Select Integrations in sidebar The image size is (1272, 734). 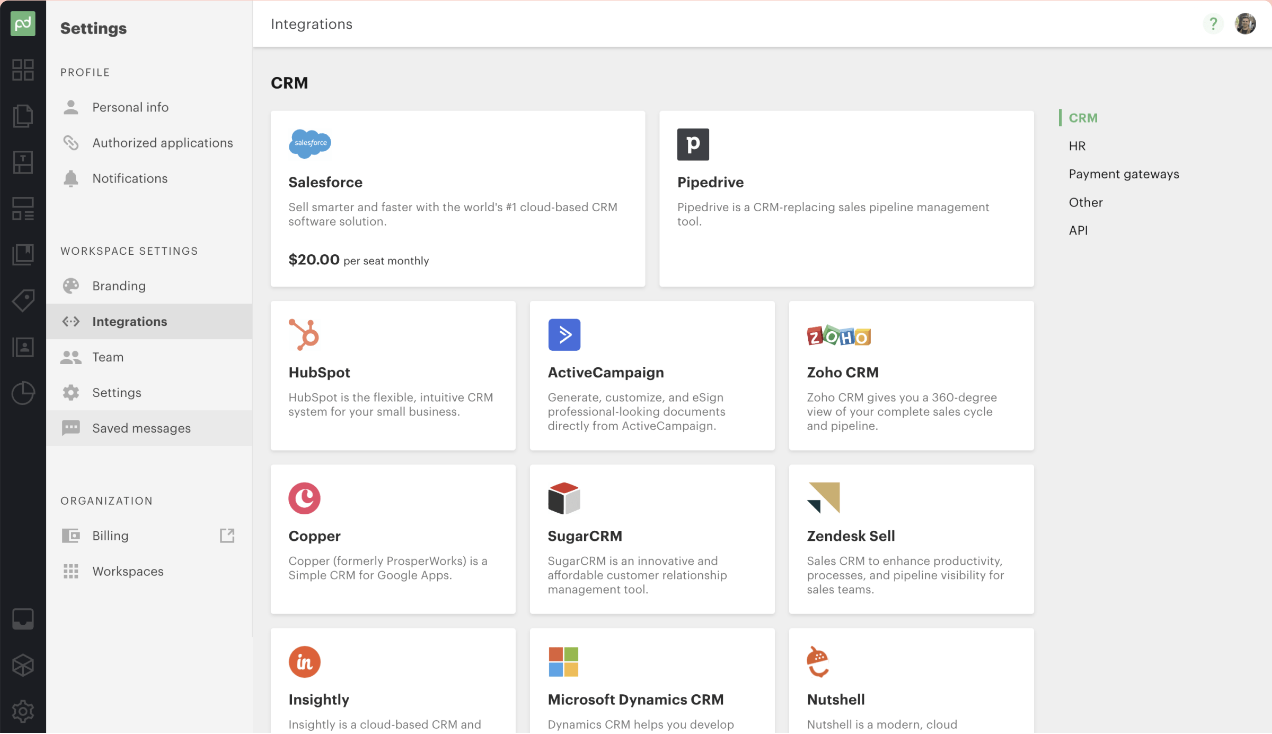pos(149,321)
